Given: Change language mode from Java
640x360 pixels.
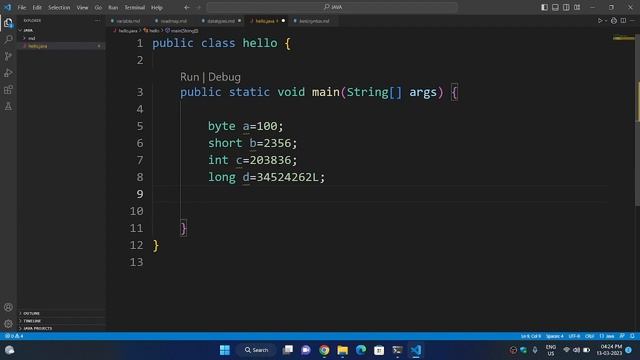Looking at the screenshot, I should click(607, 336).
